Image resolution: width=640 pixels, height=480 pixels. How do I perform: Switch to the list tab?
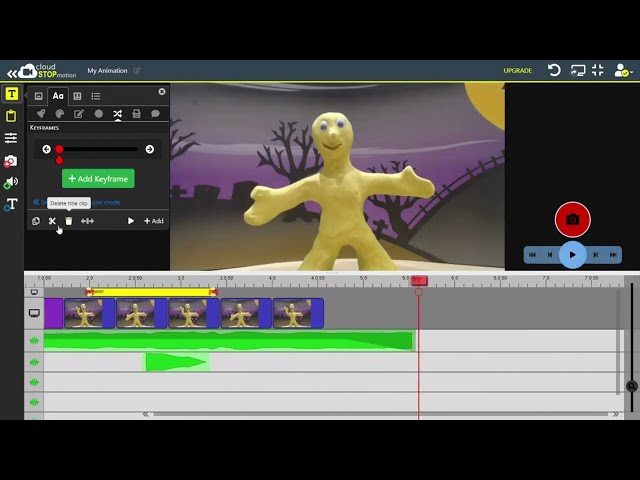click(96, 96)
